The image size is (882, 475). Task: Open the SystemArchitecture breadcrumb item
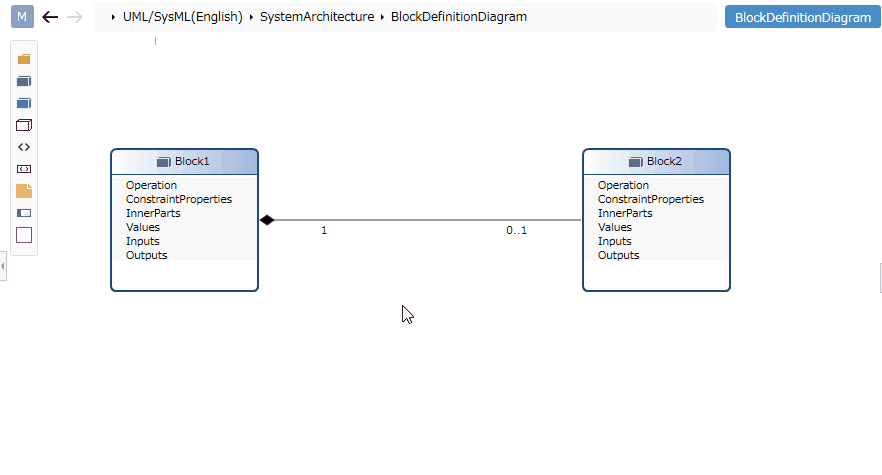tap(317, 17)
